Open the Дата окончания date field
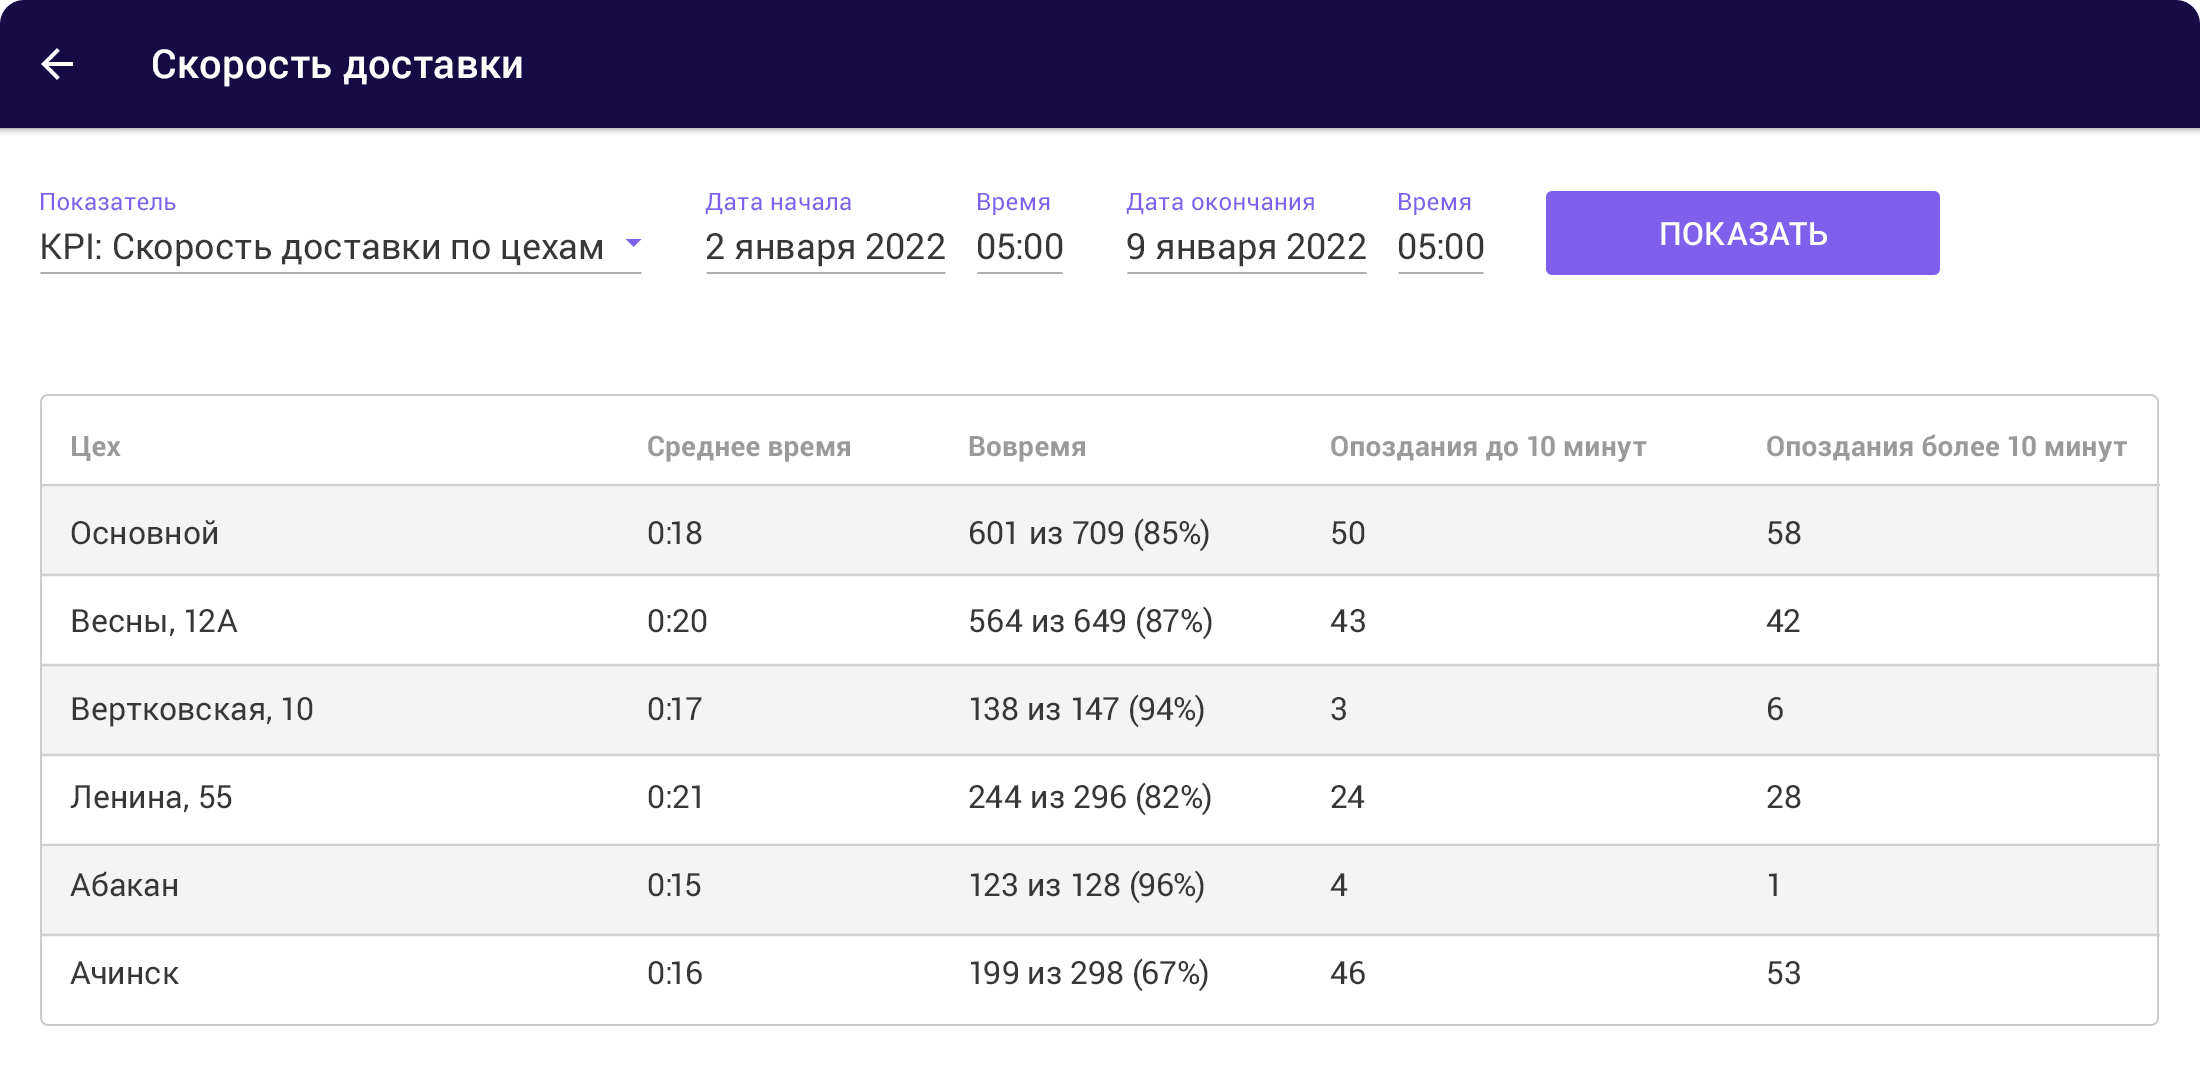This screenshot has height=1066, width=2200. 1246,247
